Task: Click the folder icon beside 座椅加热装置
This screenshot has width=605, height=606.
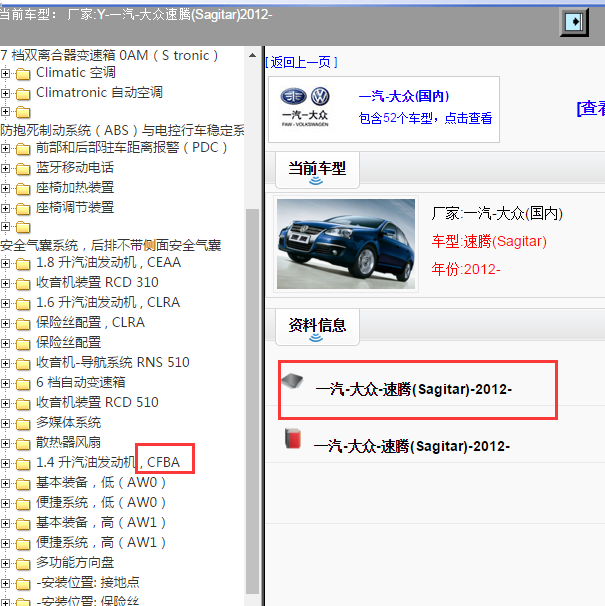Action: 23,189
